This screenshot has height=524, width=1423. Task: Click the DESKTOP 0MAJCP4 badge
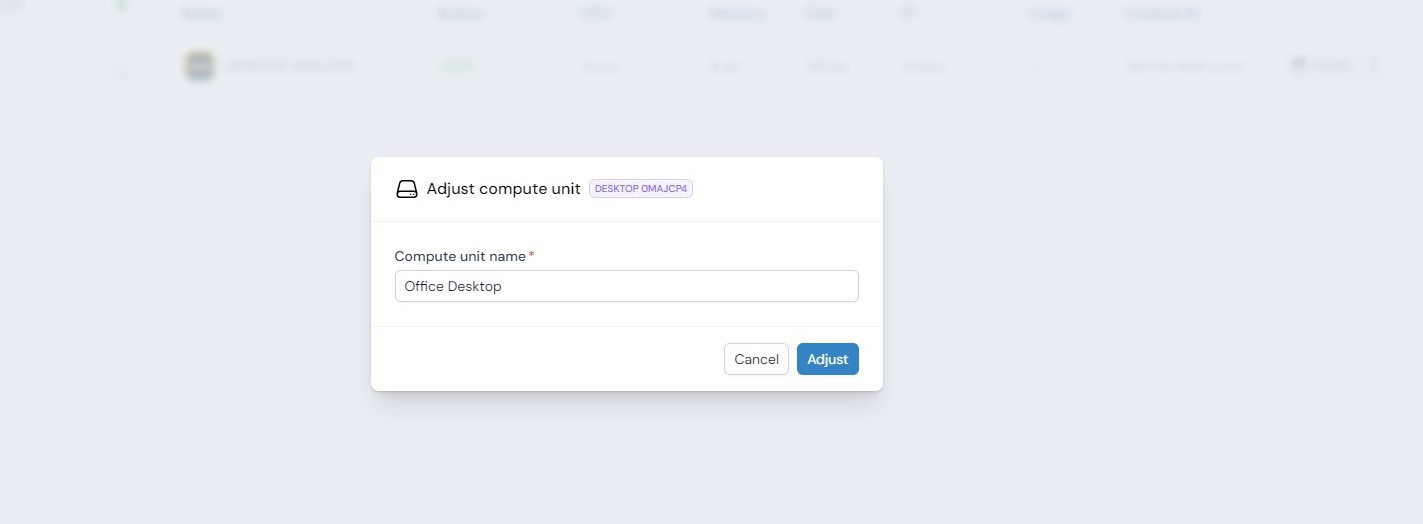pyautogui.click(x=641, y=188)
